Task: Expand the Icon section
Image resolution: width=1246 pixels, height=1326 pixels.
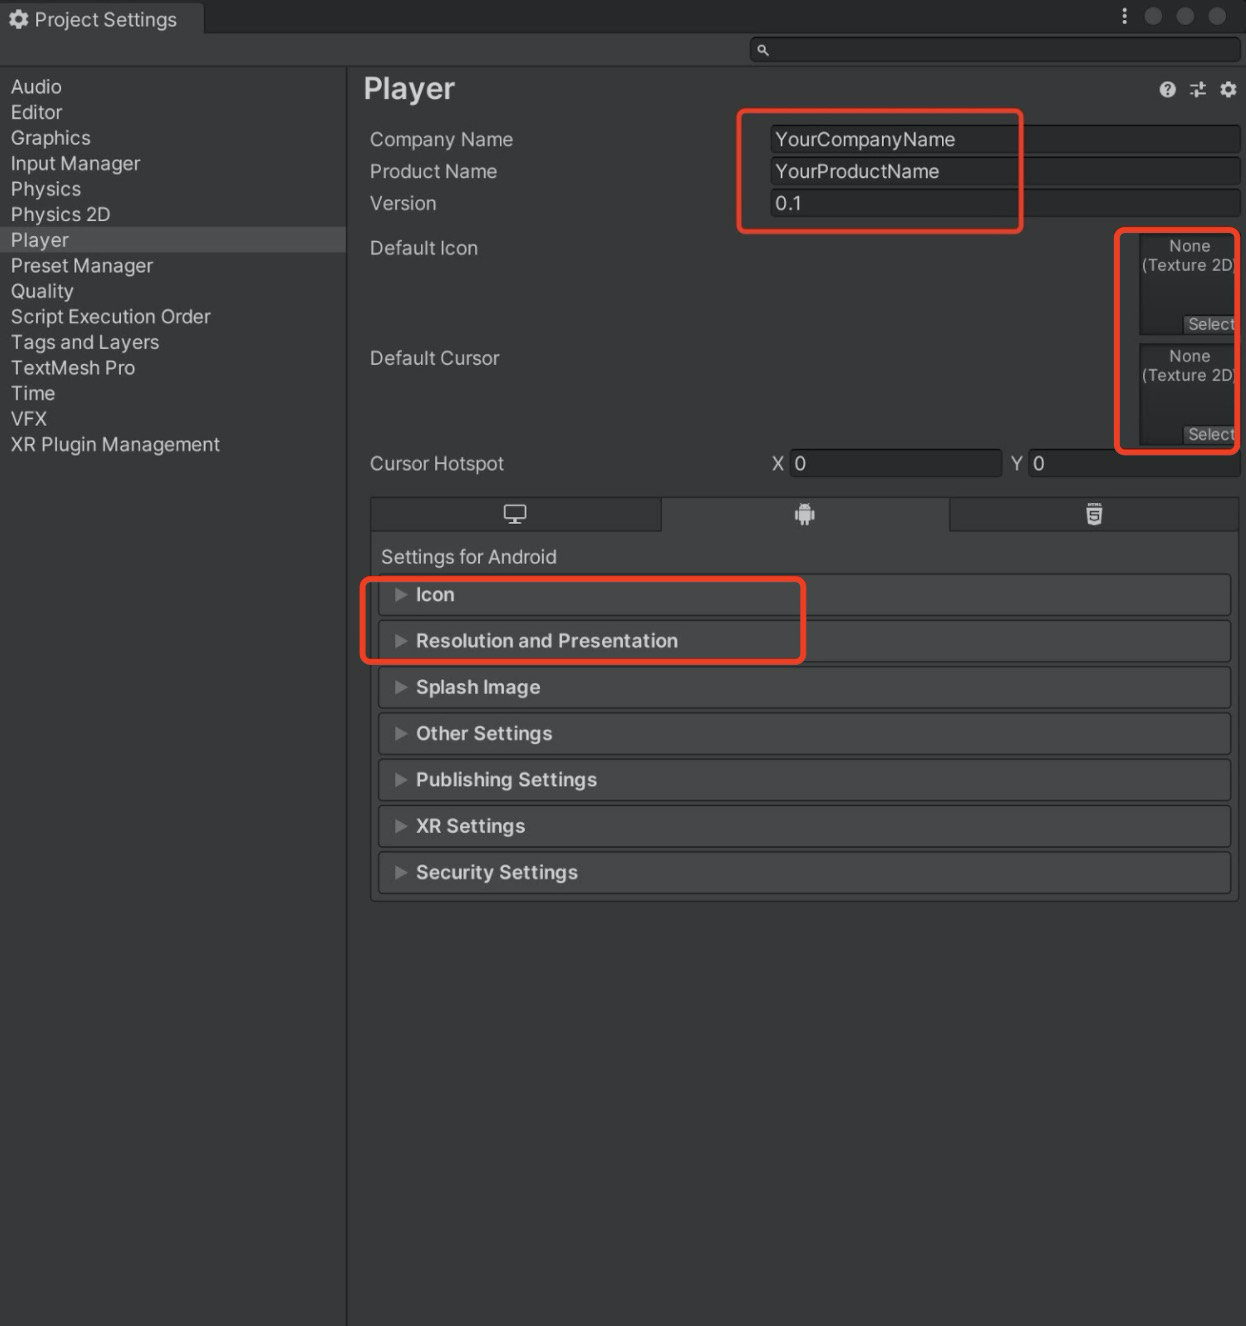Action: [x=804, y=595]
